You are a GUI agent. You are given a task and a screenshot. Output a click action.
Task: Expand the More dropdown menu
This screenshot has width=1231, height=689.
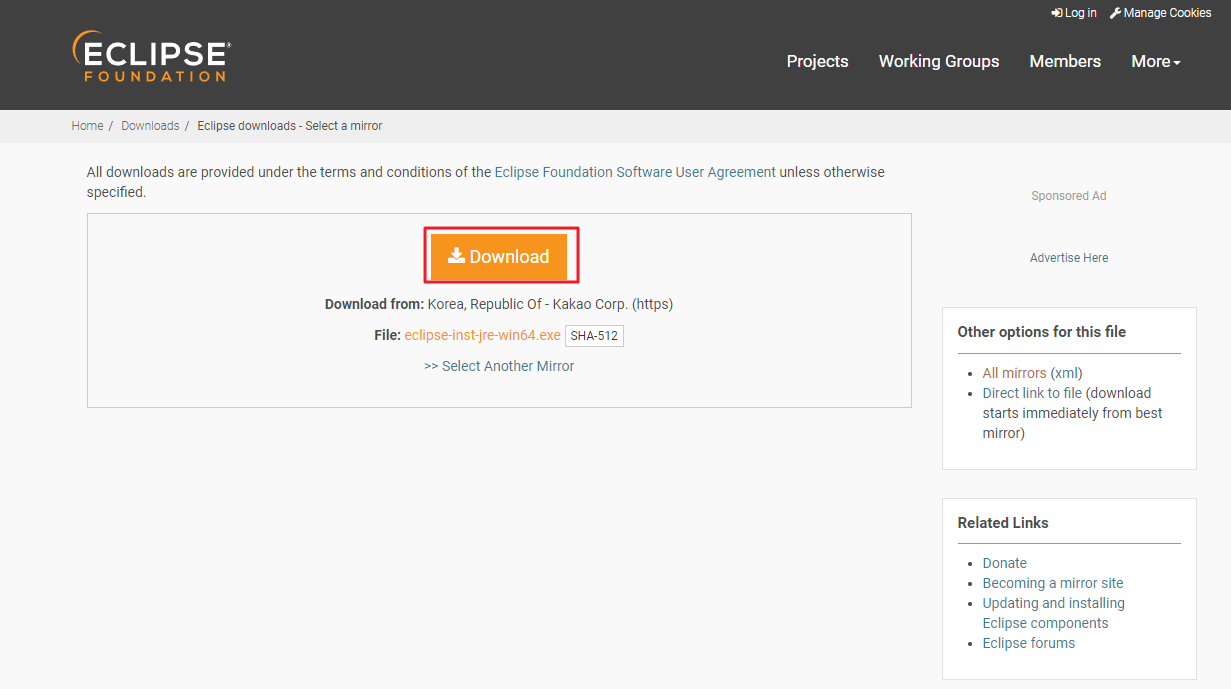[x=1156, y=61]
